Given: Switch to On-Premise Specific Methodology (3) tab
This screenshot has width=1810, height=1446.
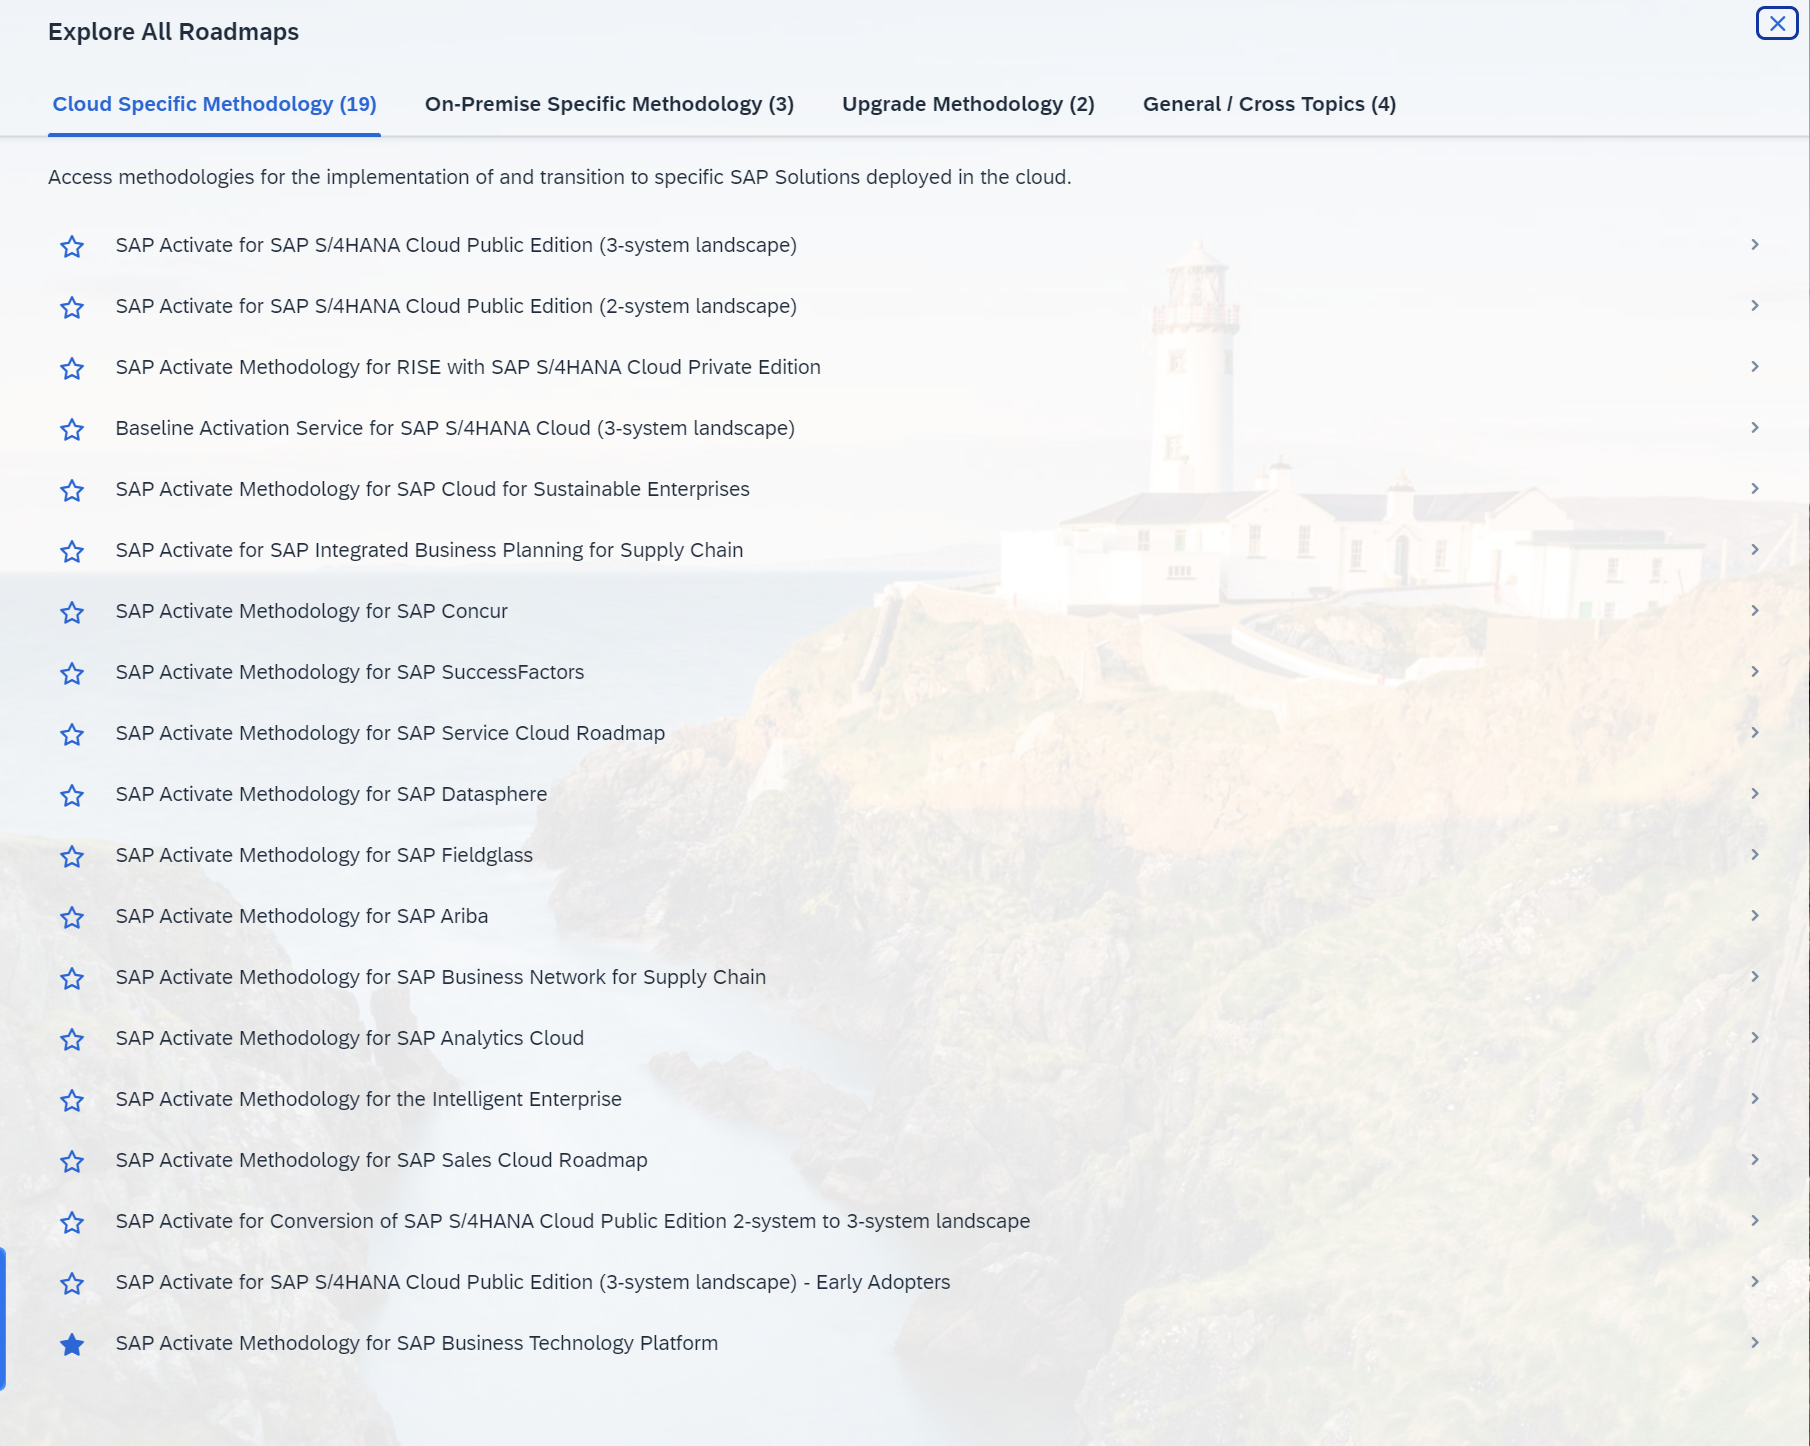Looking at the screenshot, I should click(x=609, y=104).
